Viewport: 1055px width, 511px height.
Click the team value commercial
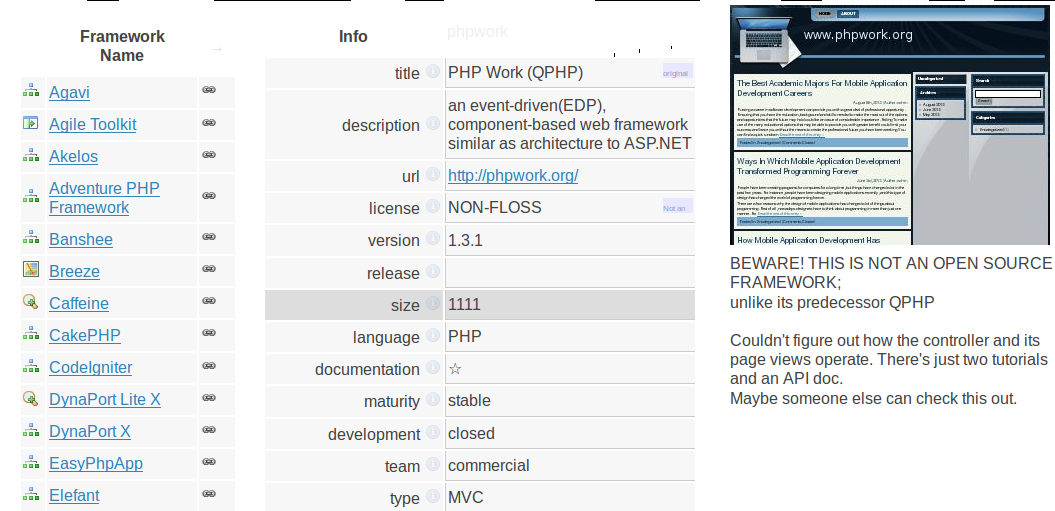pos(488,465)
